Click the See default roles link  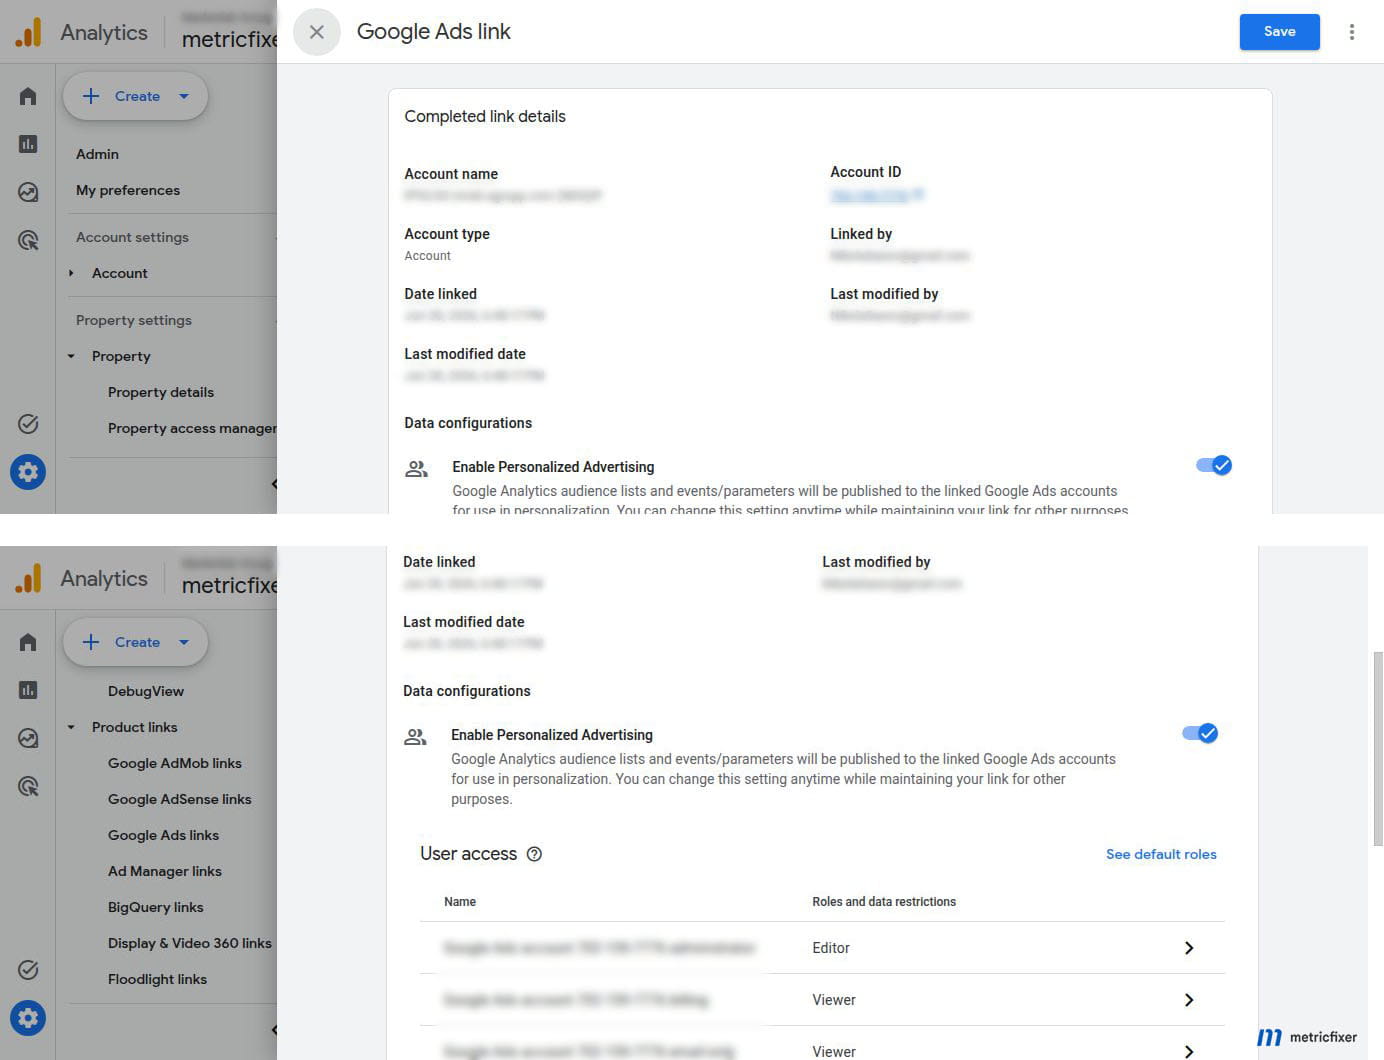[x=1161, y=854]
